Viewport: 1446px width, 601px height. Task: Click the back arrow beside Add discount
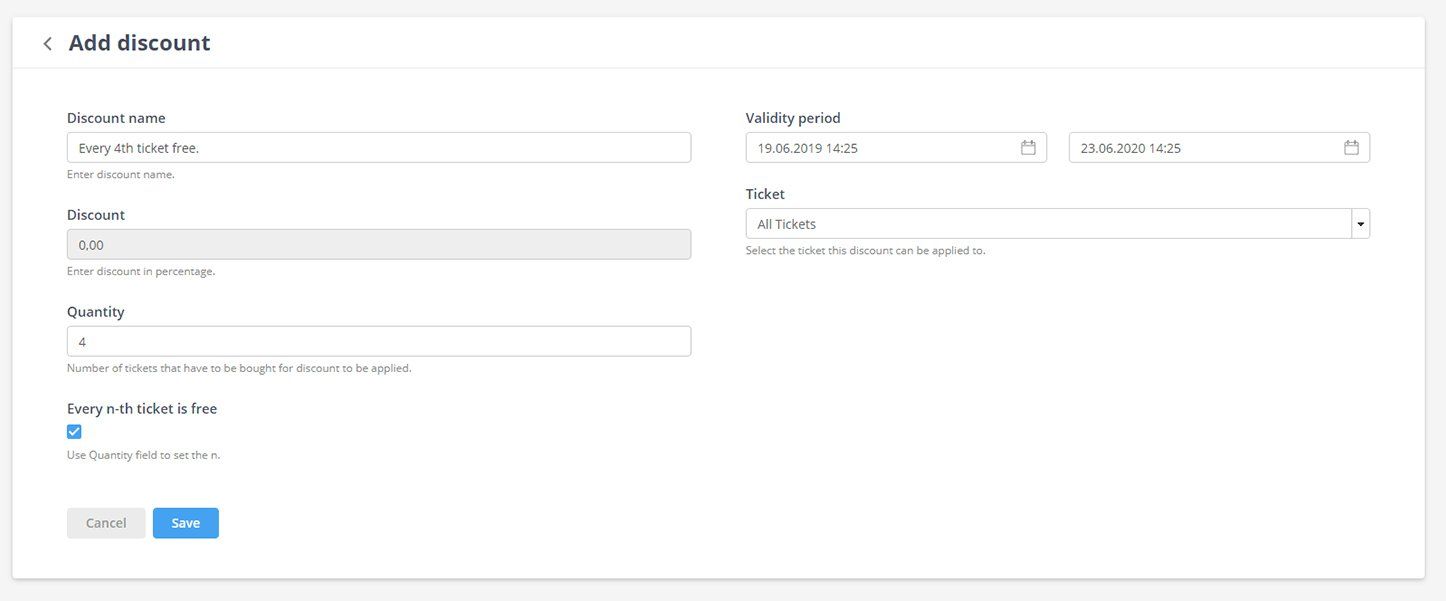[47, 44]
